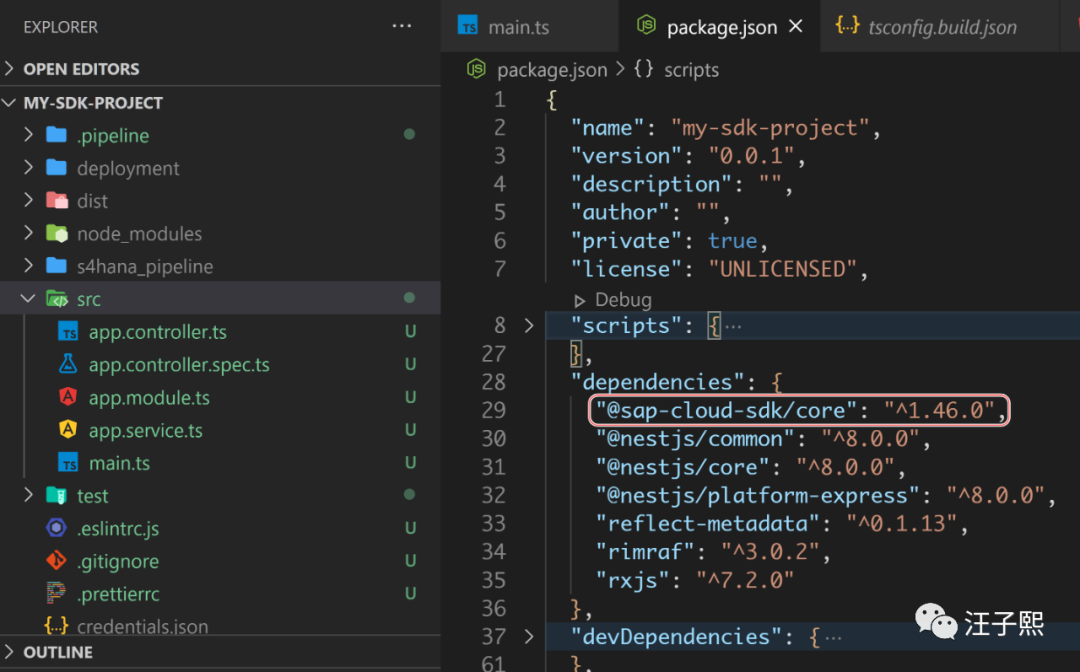Image resolution: width=1080 pixels, height=672 pixels.
Task: Click the ESLint icon beside .eslintrc.js
Action: tap(57, 528)
